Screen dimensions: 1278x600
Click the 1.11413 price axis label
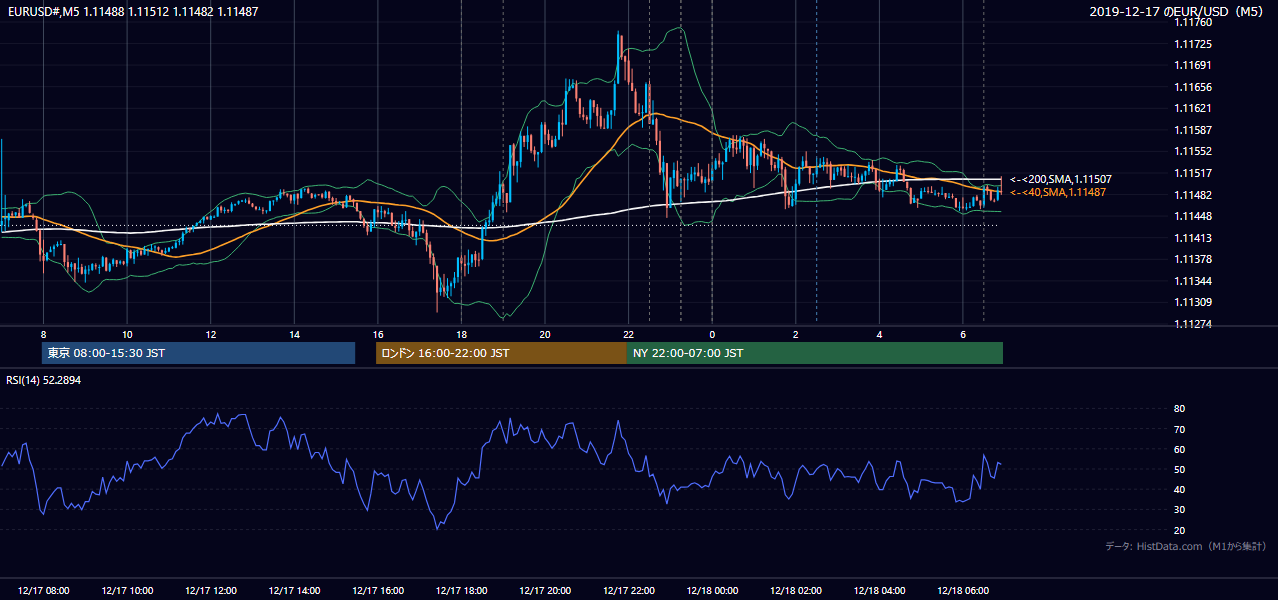(1192, 237)
